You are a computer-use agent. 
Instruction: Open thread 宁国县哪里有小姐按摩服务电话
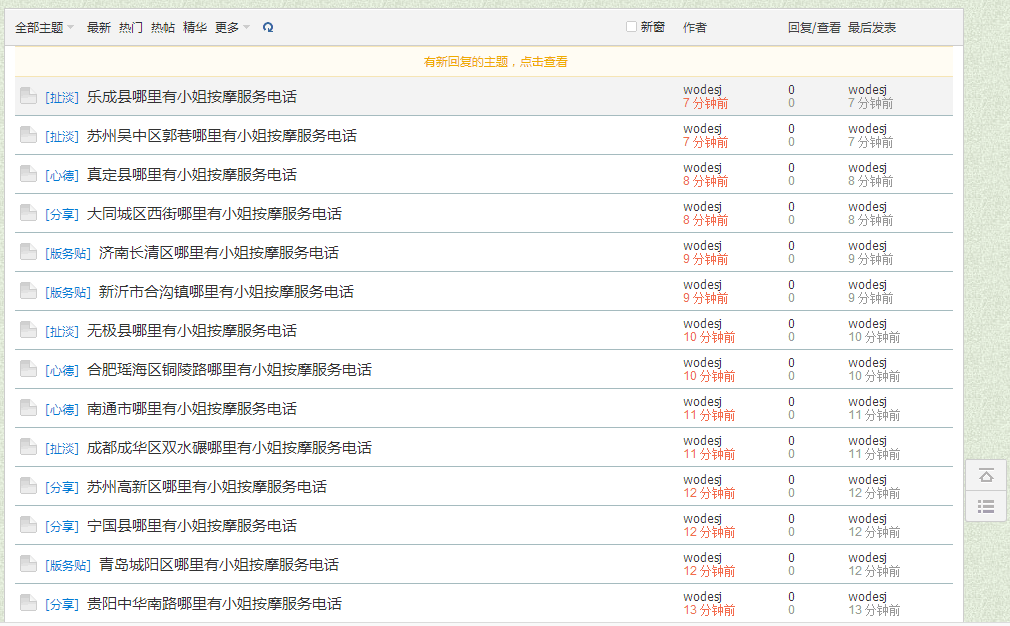[x=192, y=526]
